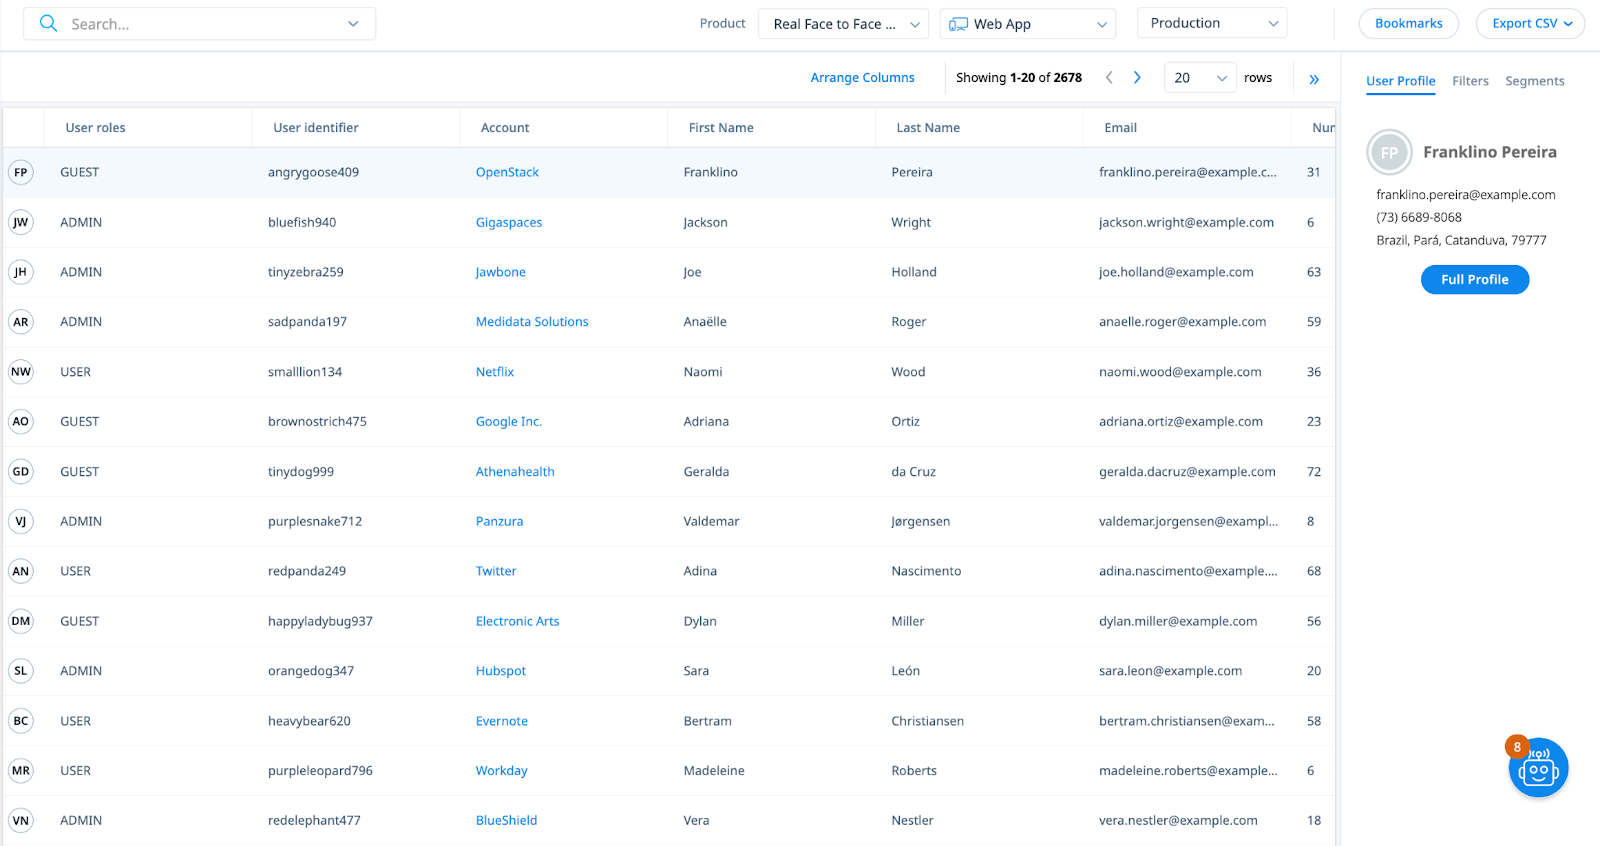Focus the Search input field

pos(200,24)
